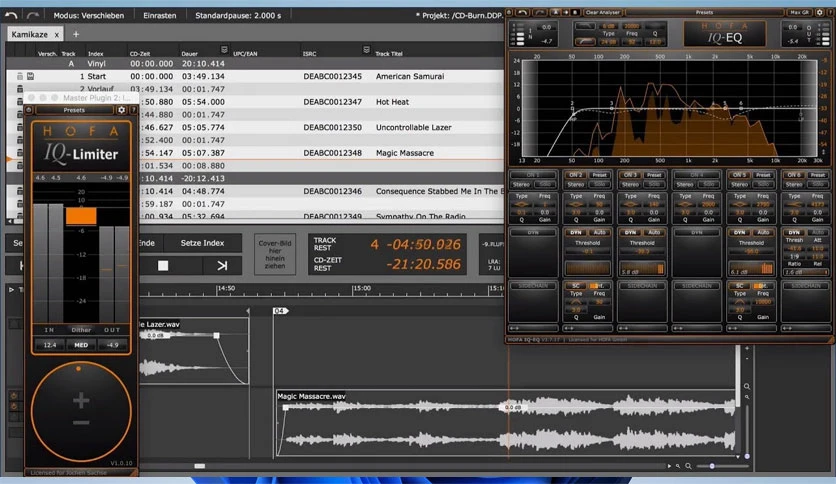Click the timeline zoom magnifier icon
The height and width of the screenshot is (484, 836).
tap(688, 466)
